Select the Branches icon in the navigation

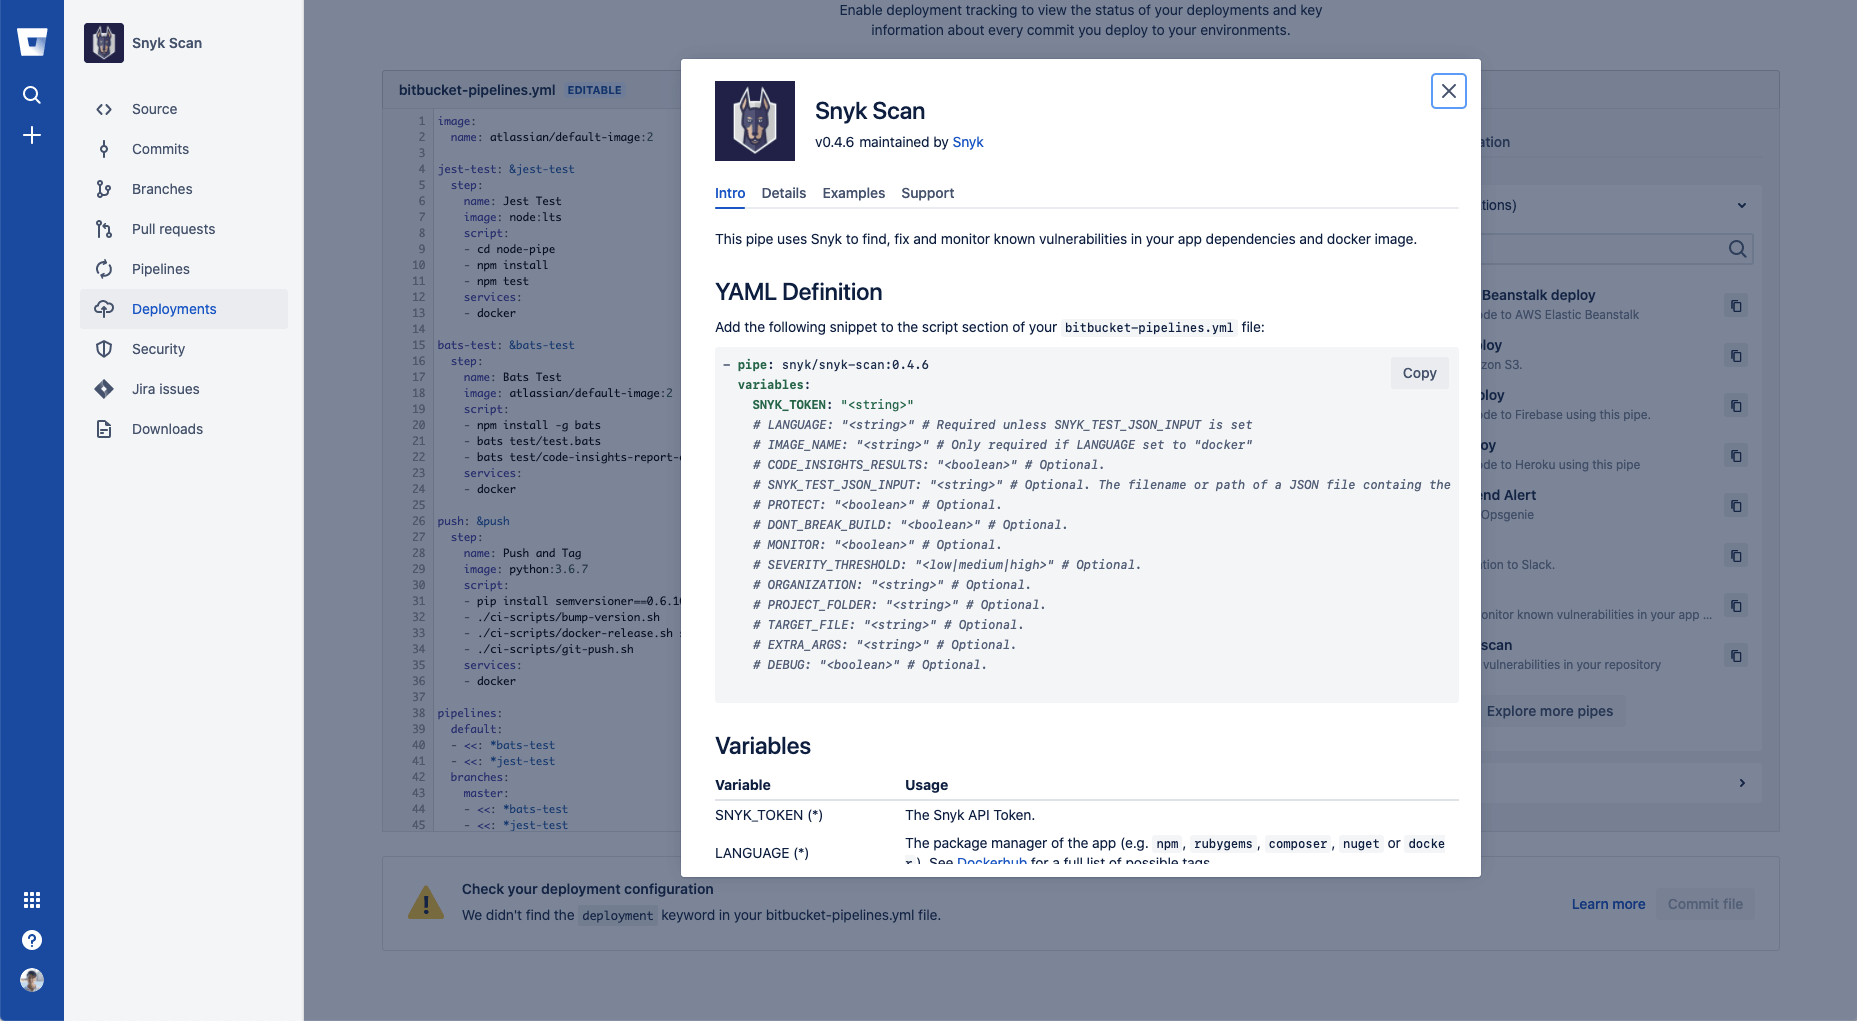point(104,188)
